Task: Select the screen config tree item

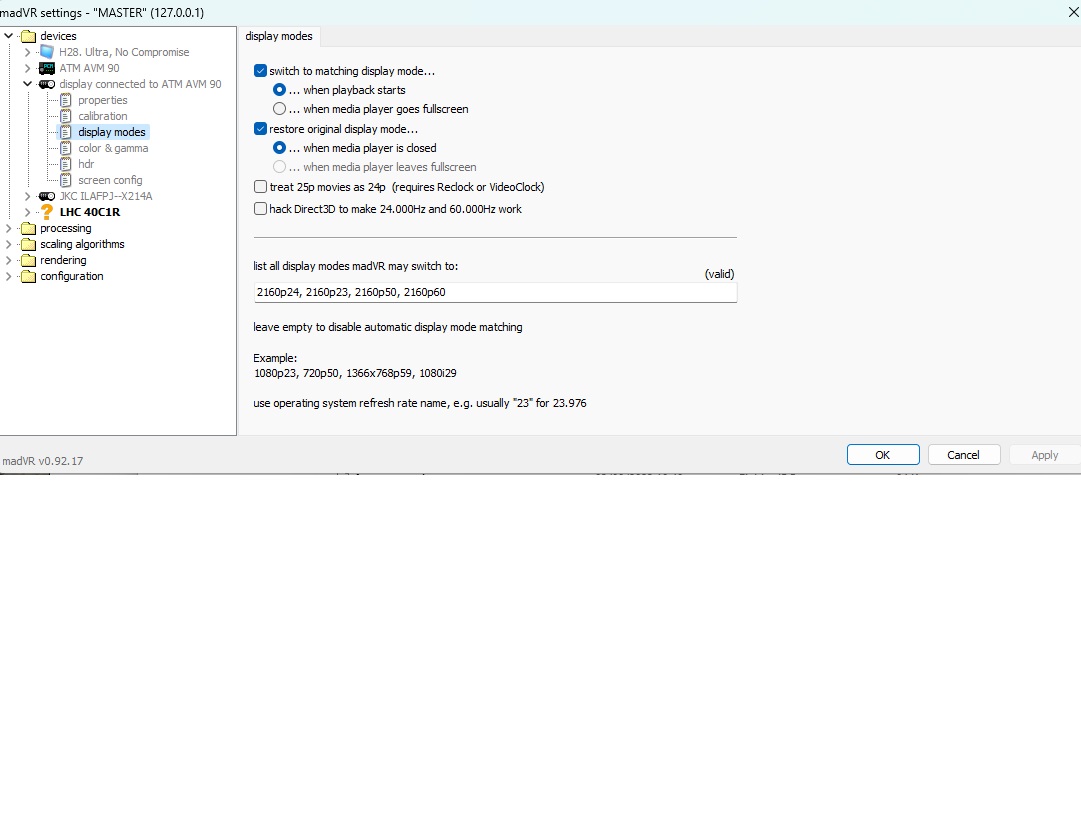Action: click(110, 180)
